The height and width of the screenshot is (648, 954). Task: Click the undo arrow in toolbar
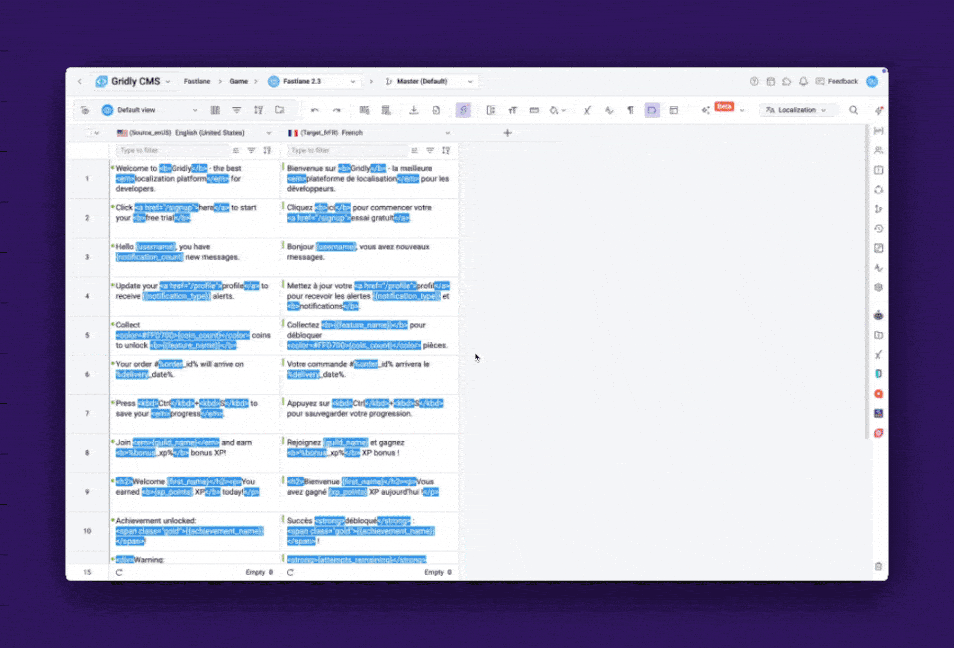tap(315, 110)
